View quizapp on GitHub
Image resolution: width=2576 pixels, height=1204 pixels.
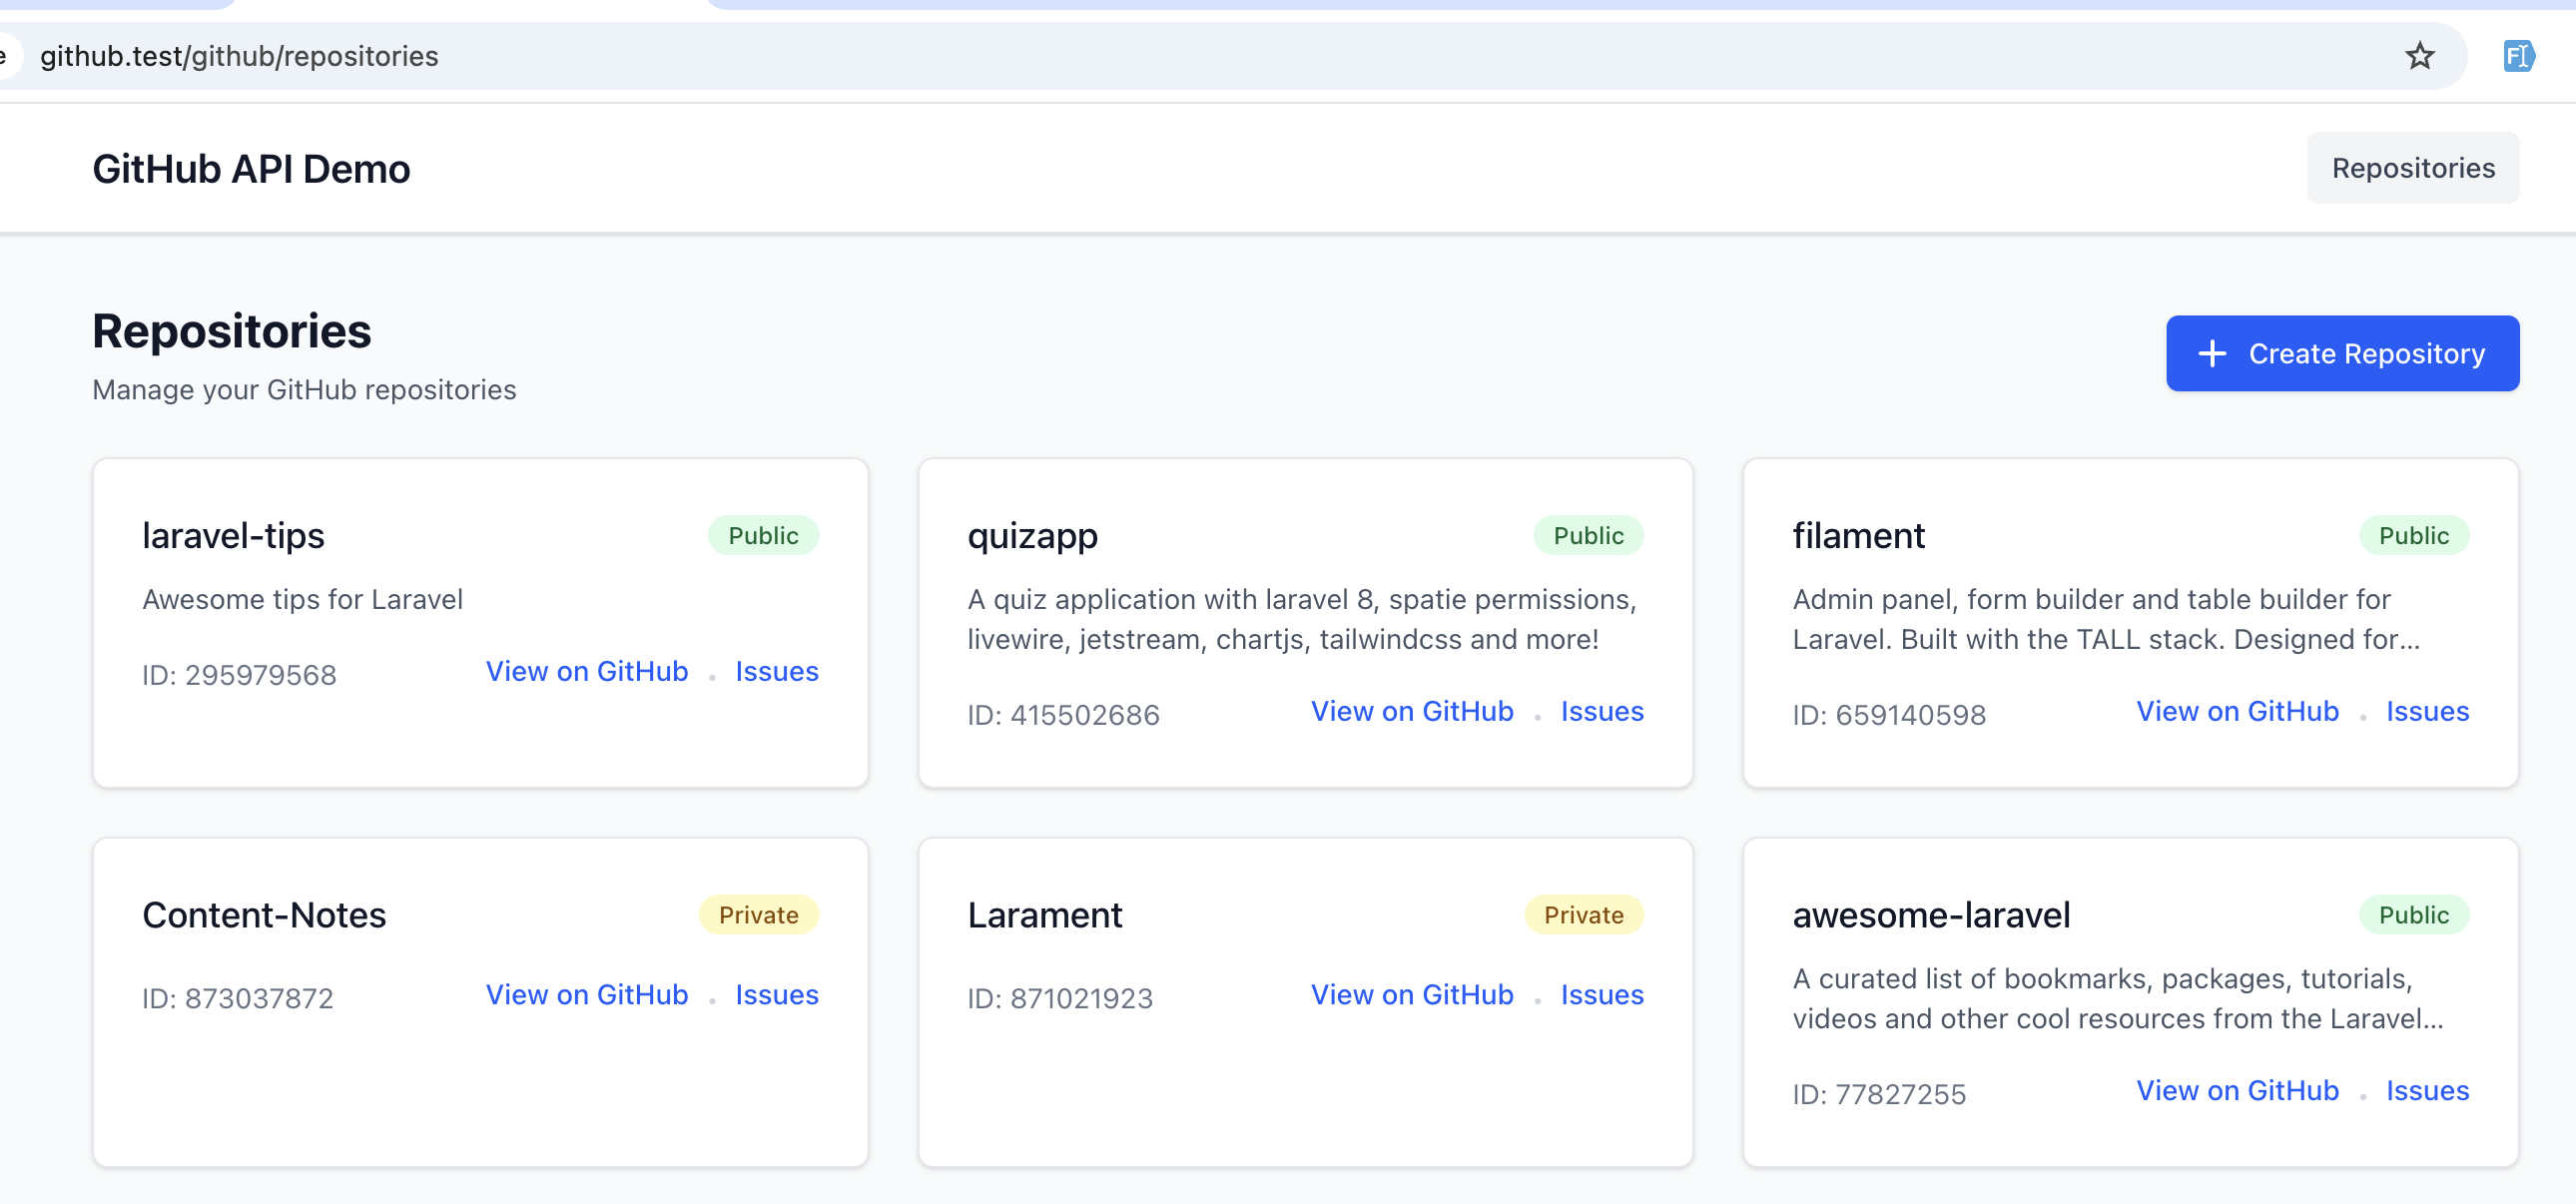(1412, 711)
